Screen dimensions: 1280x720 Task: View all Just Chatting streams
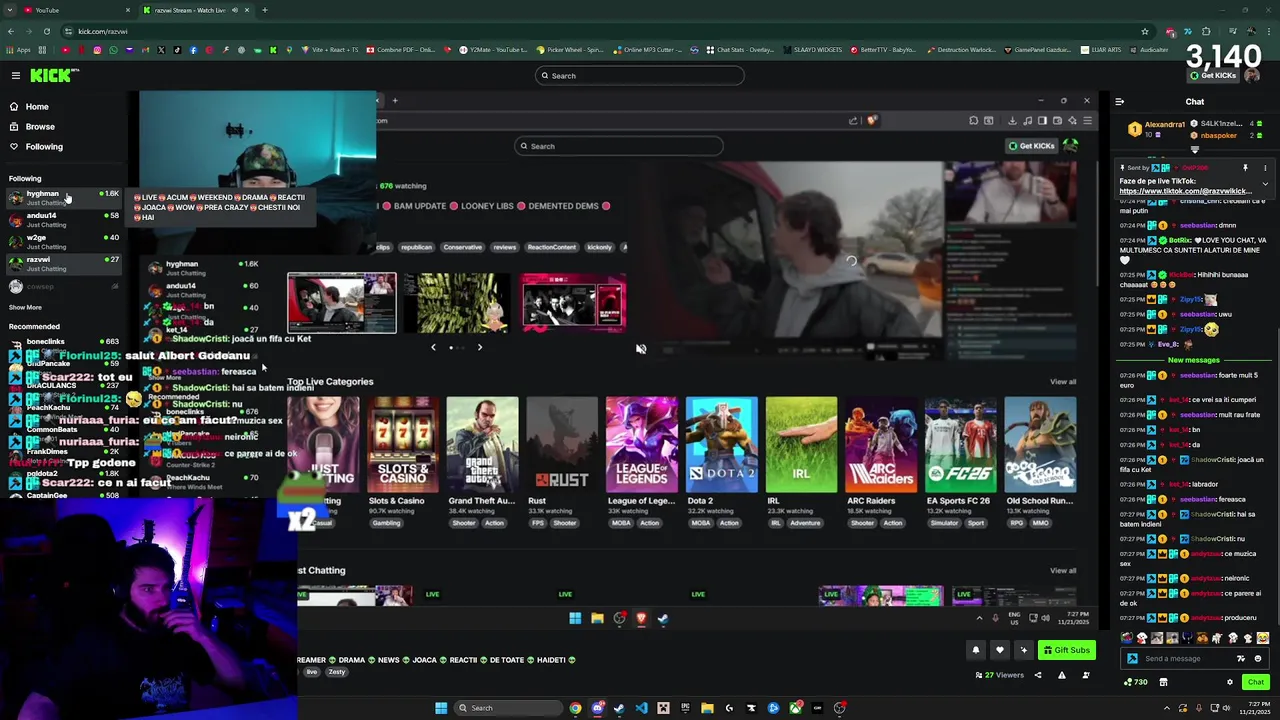pos(1063,571)
